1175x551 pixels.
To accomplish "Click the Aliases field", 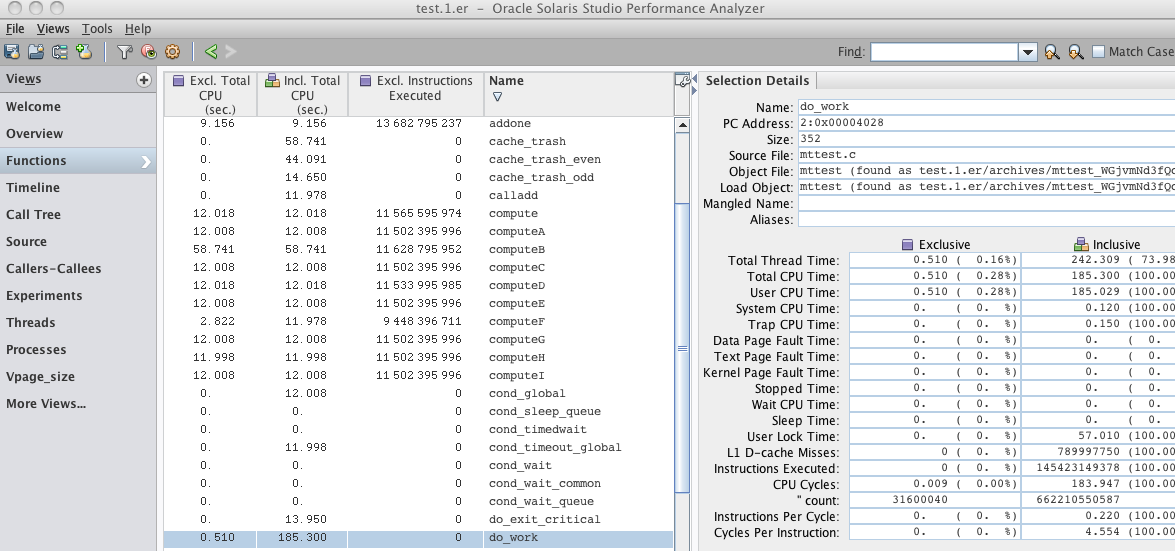I will pyautogui.click(x=986, y=219).
